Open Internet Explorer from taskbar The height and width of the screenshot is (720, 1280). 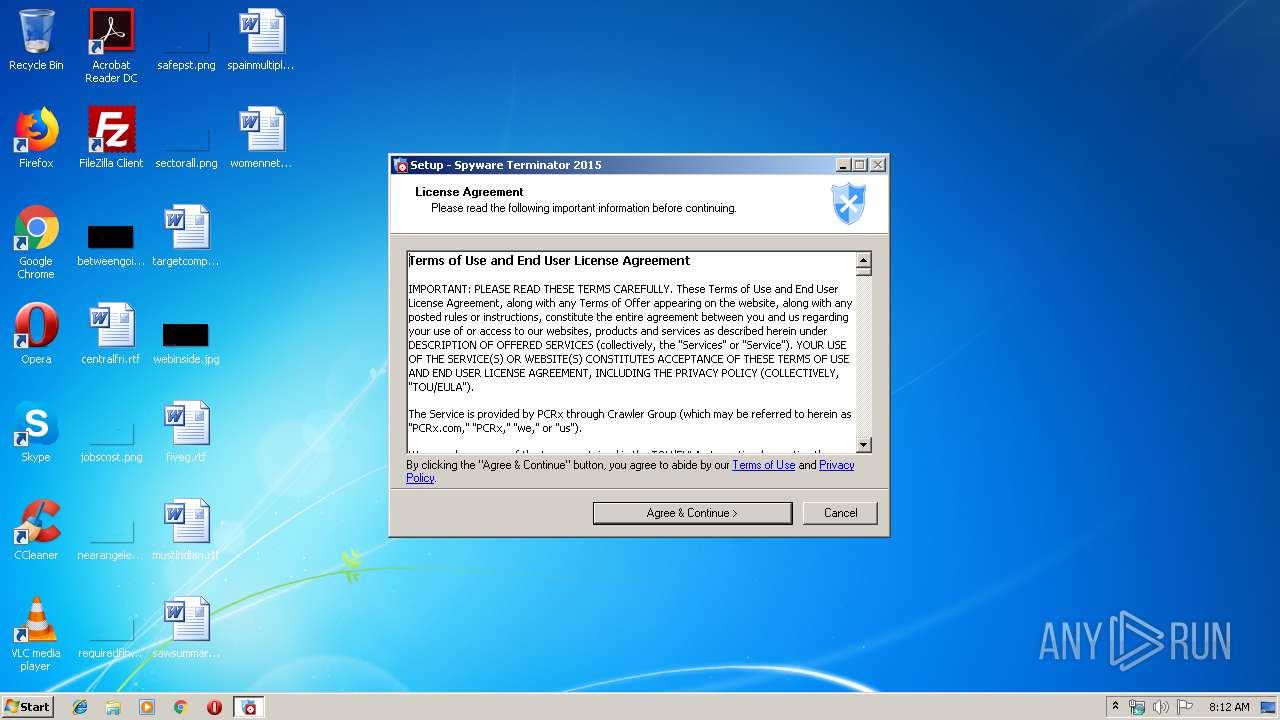click(80, 707)
